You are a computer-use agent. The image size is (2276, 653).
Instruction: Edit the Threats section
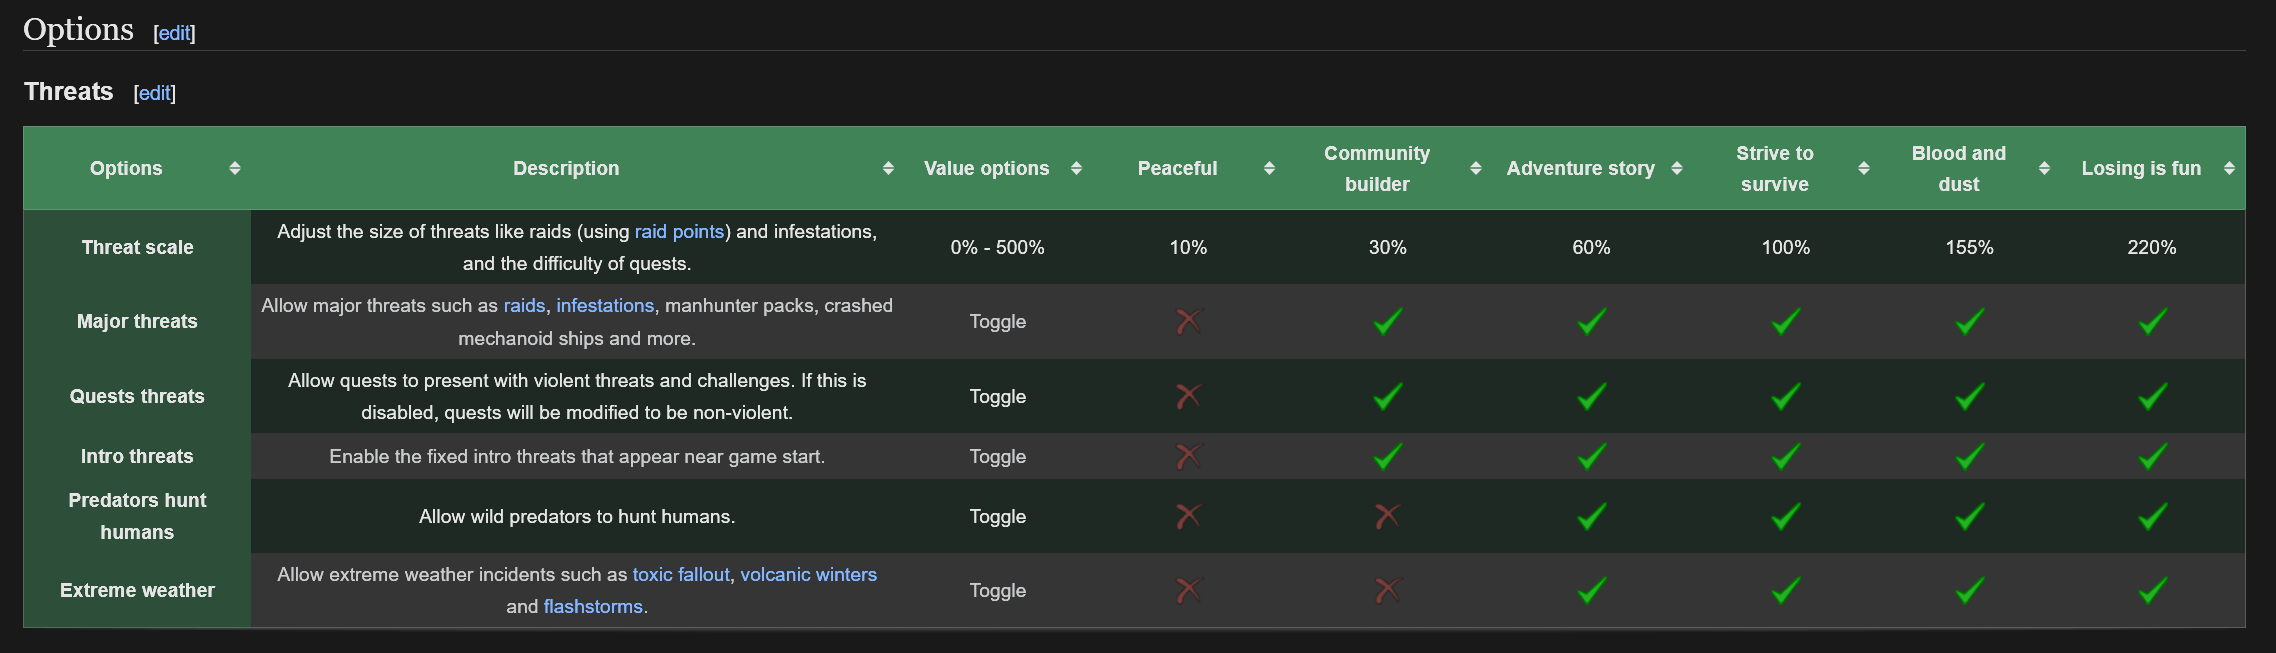pos(155,93)
